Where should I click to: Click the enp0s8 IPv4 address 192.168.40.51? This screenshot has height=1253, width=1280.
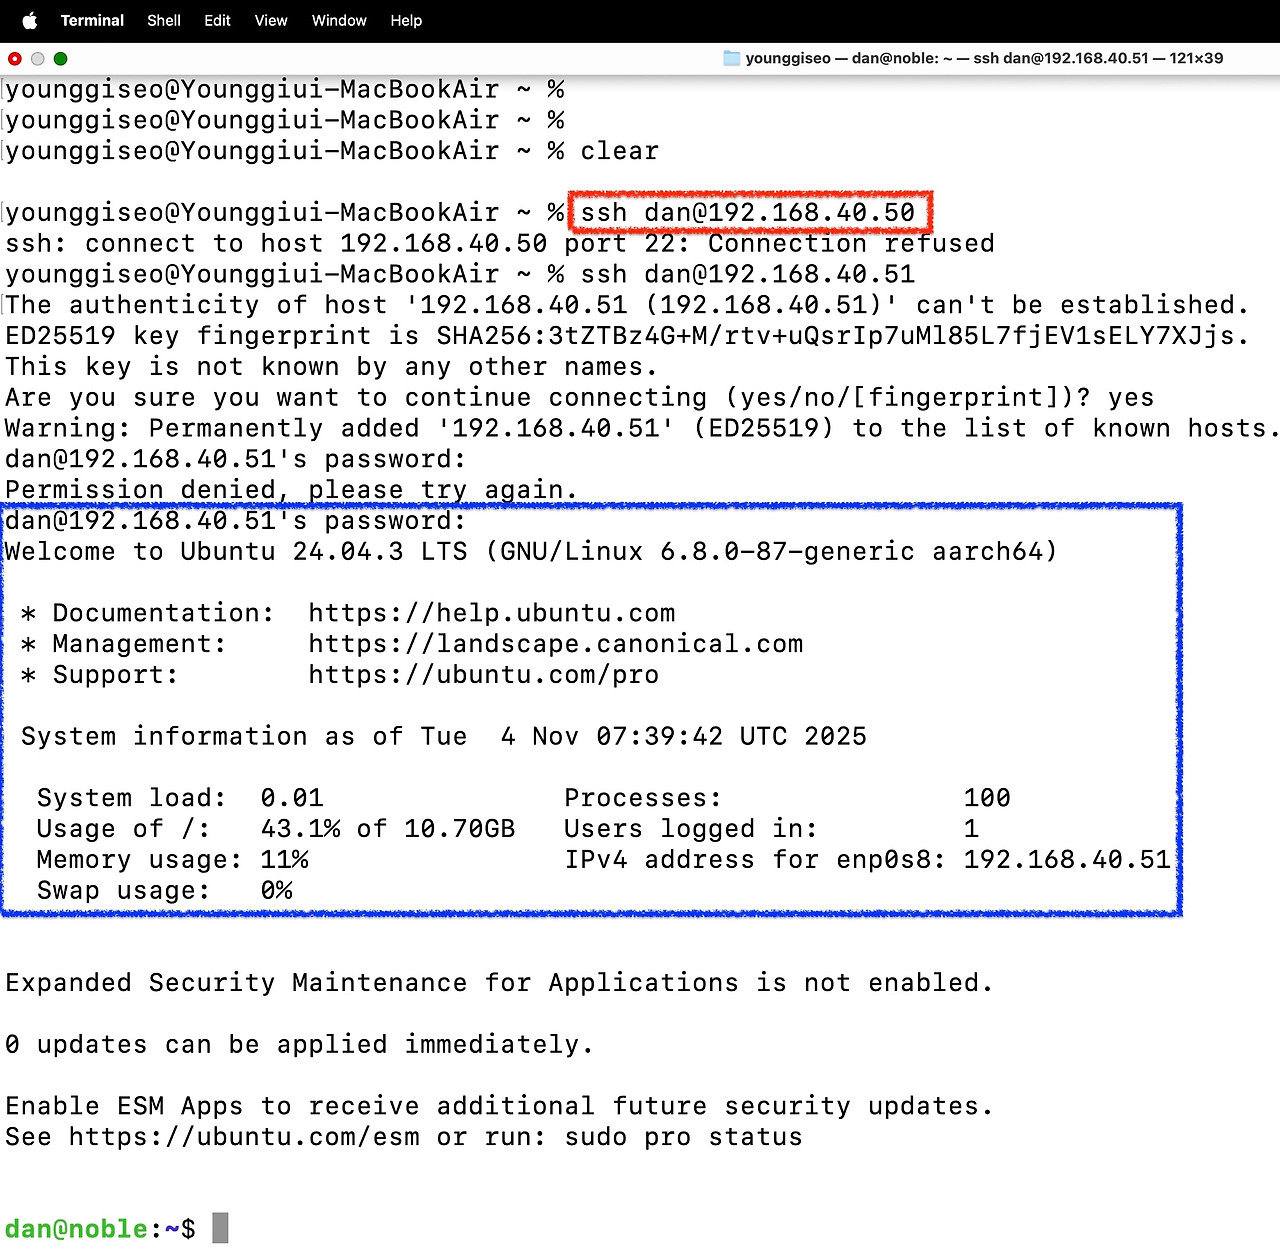tap(1067, 860)
